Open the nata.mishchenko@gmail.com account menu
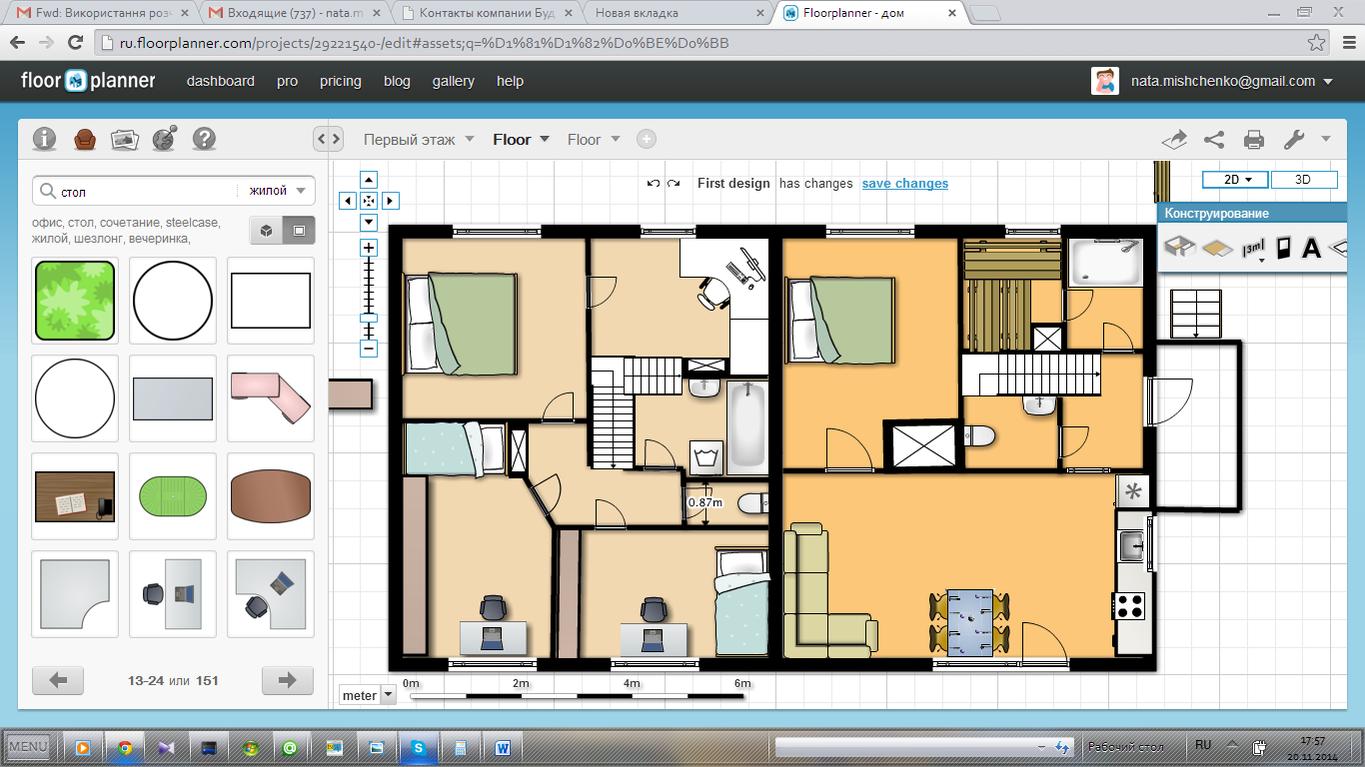This screenshot has width=1365, height=767. coord(1231,81)
